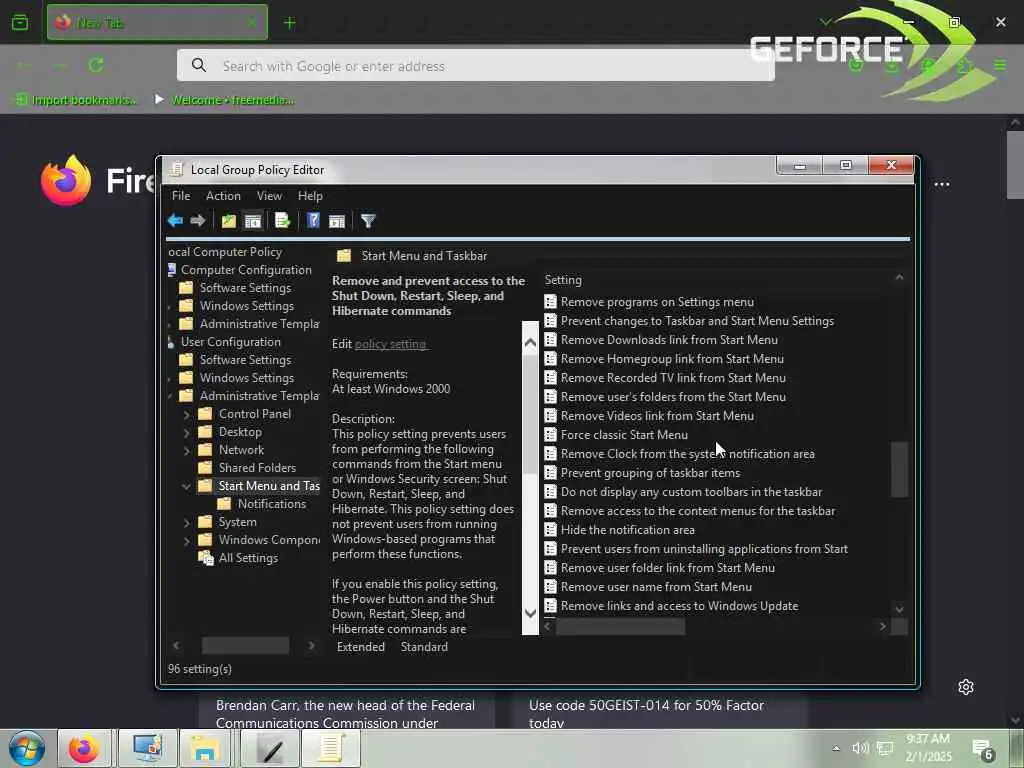The image size is (1024, 768).
Task: Select Computer Configuration in the tree
Action: (246, 270)
